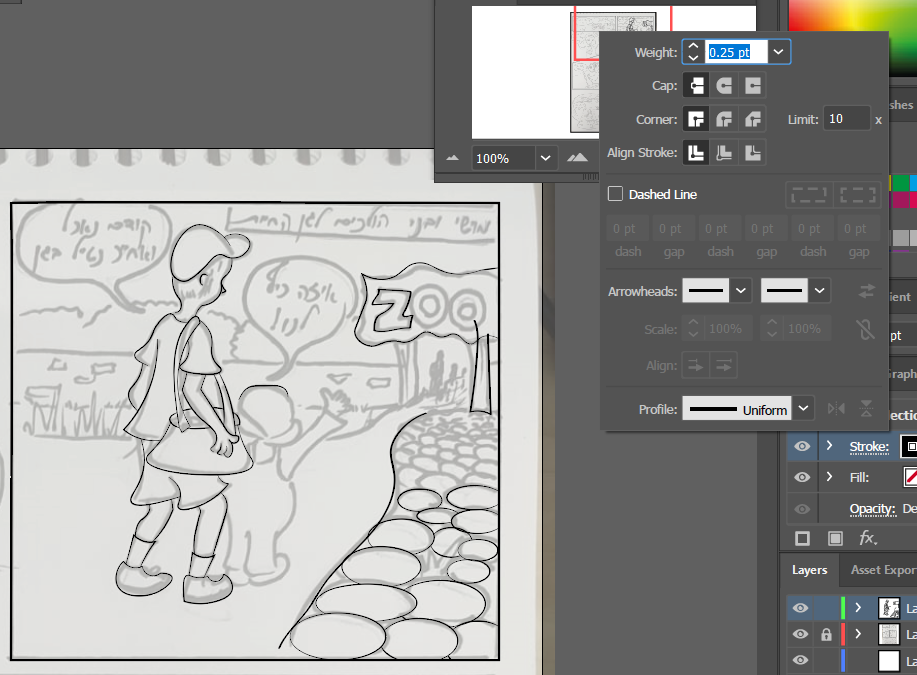Open the Profile Uniform dropdown
The width and height of the screenshot is (917, 675).
805,409
